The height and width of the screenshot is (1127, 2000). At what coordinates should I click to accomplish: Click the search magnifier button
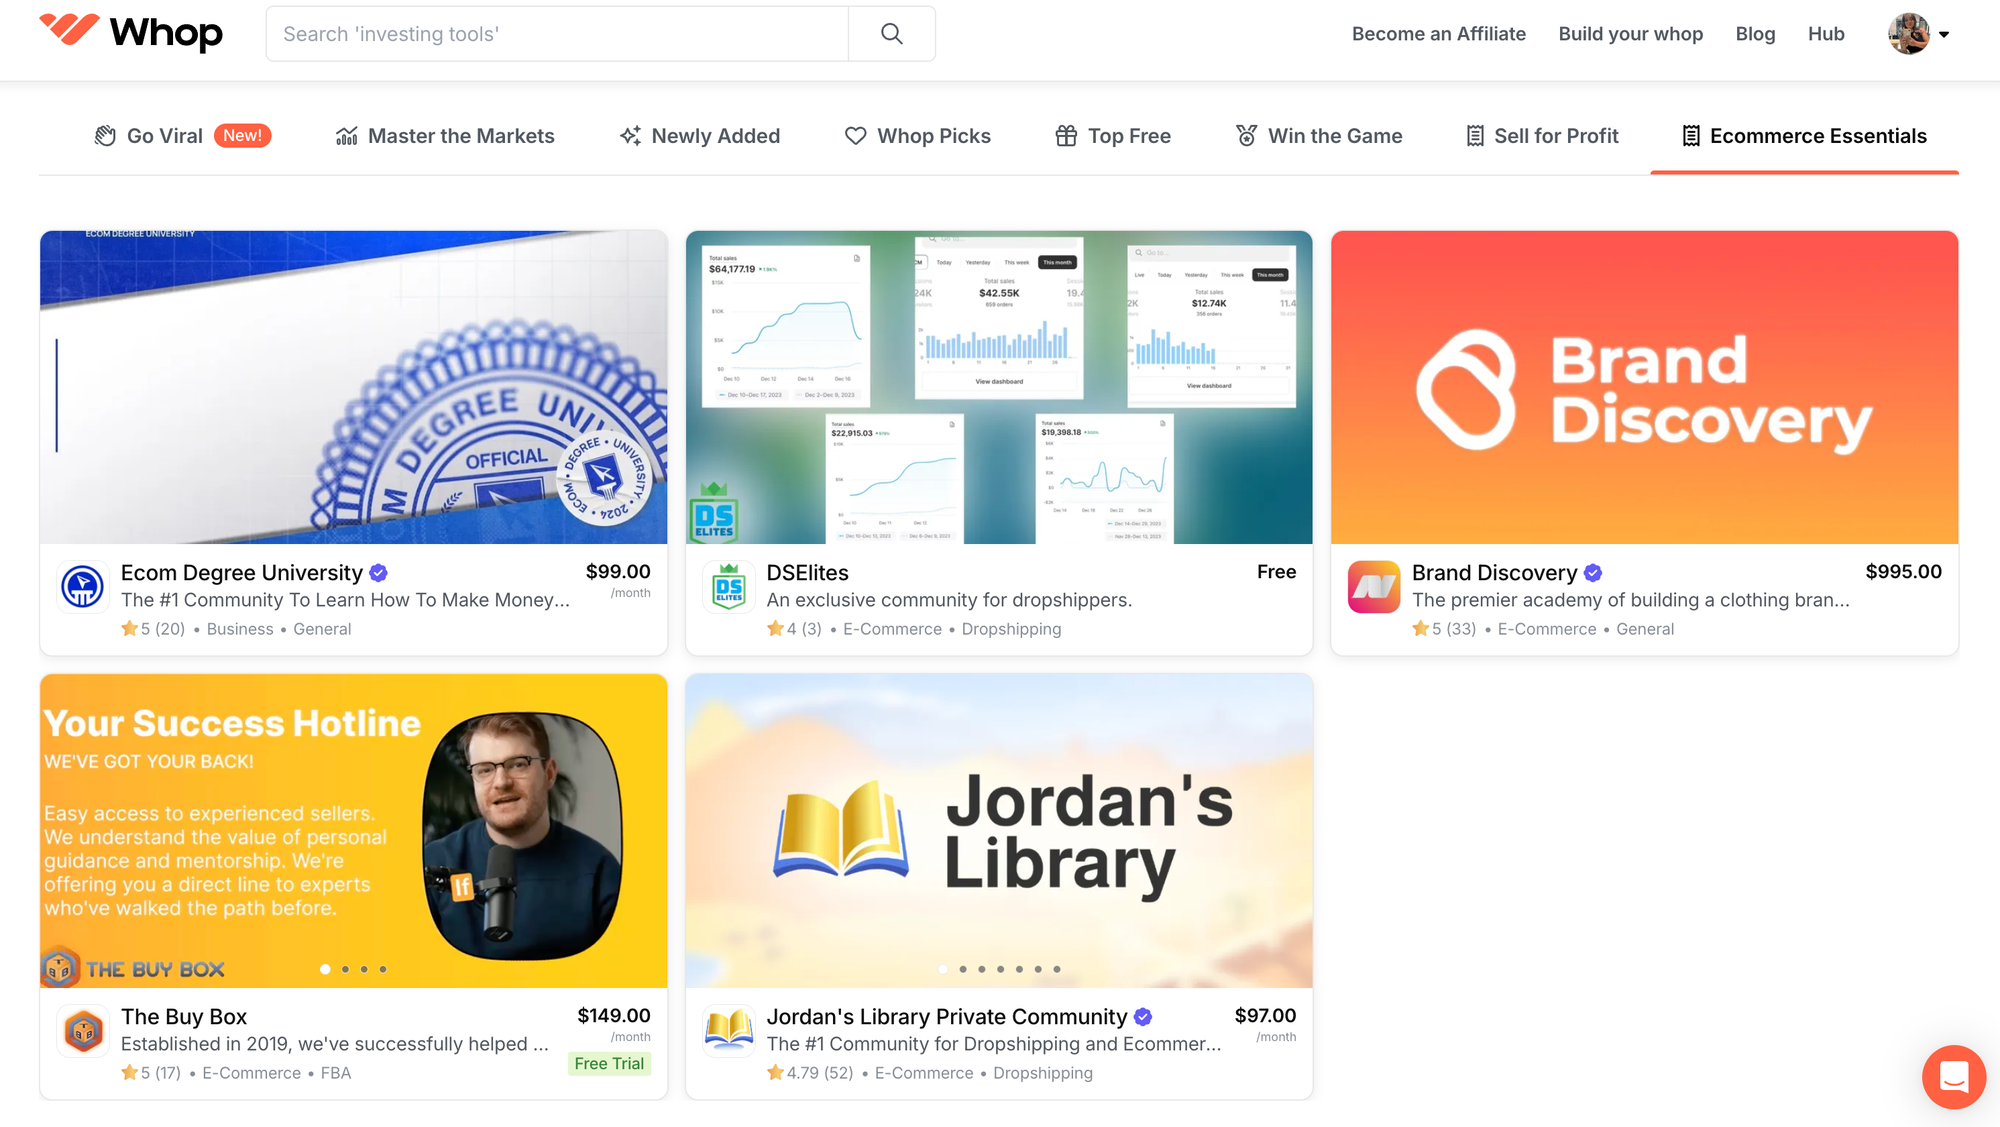(x=892, y=34)
